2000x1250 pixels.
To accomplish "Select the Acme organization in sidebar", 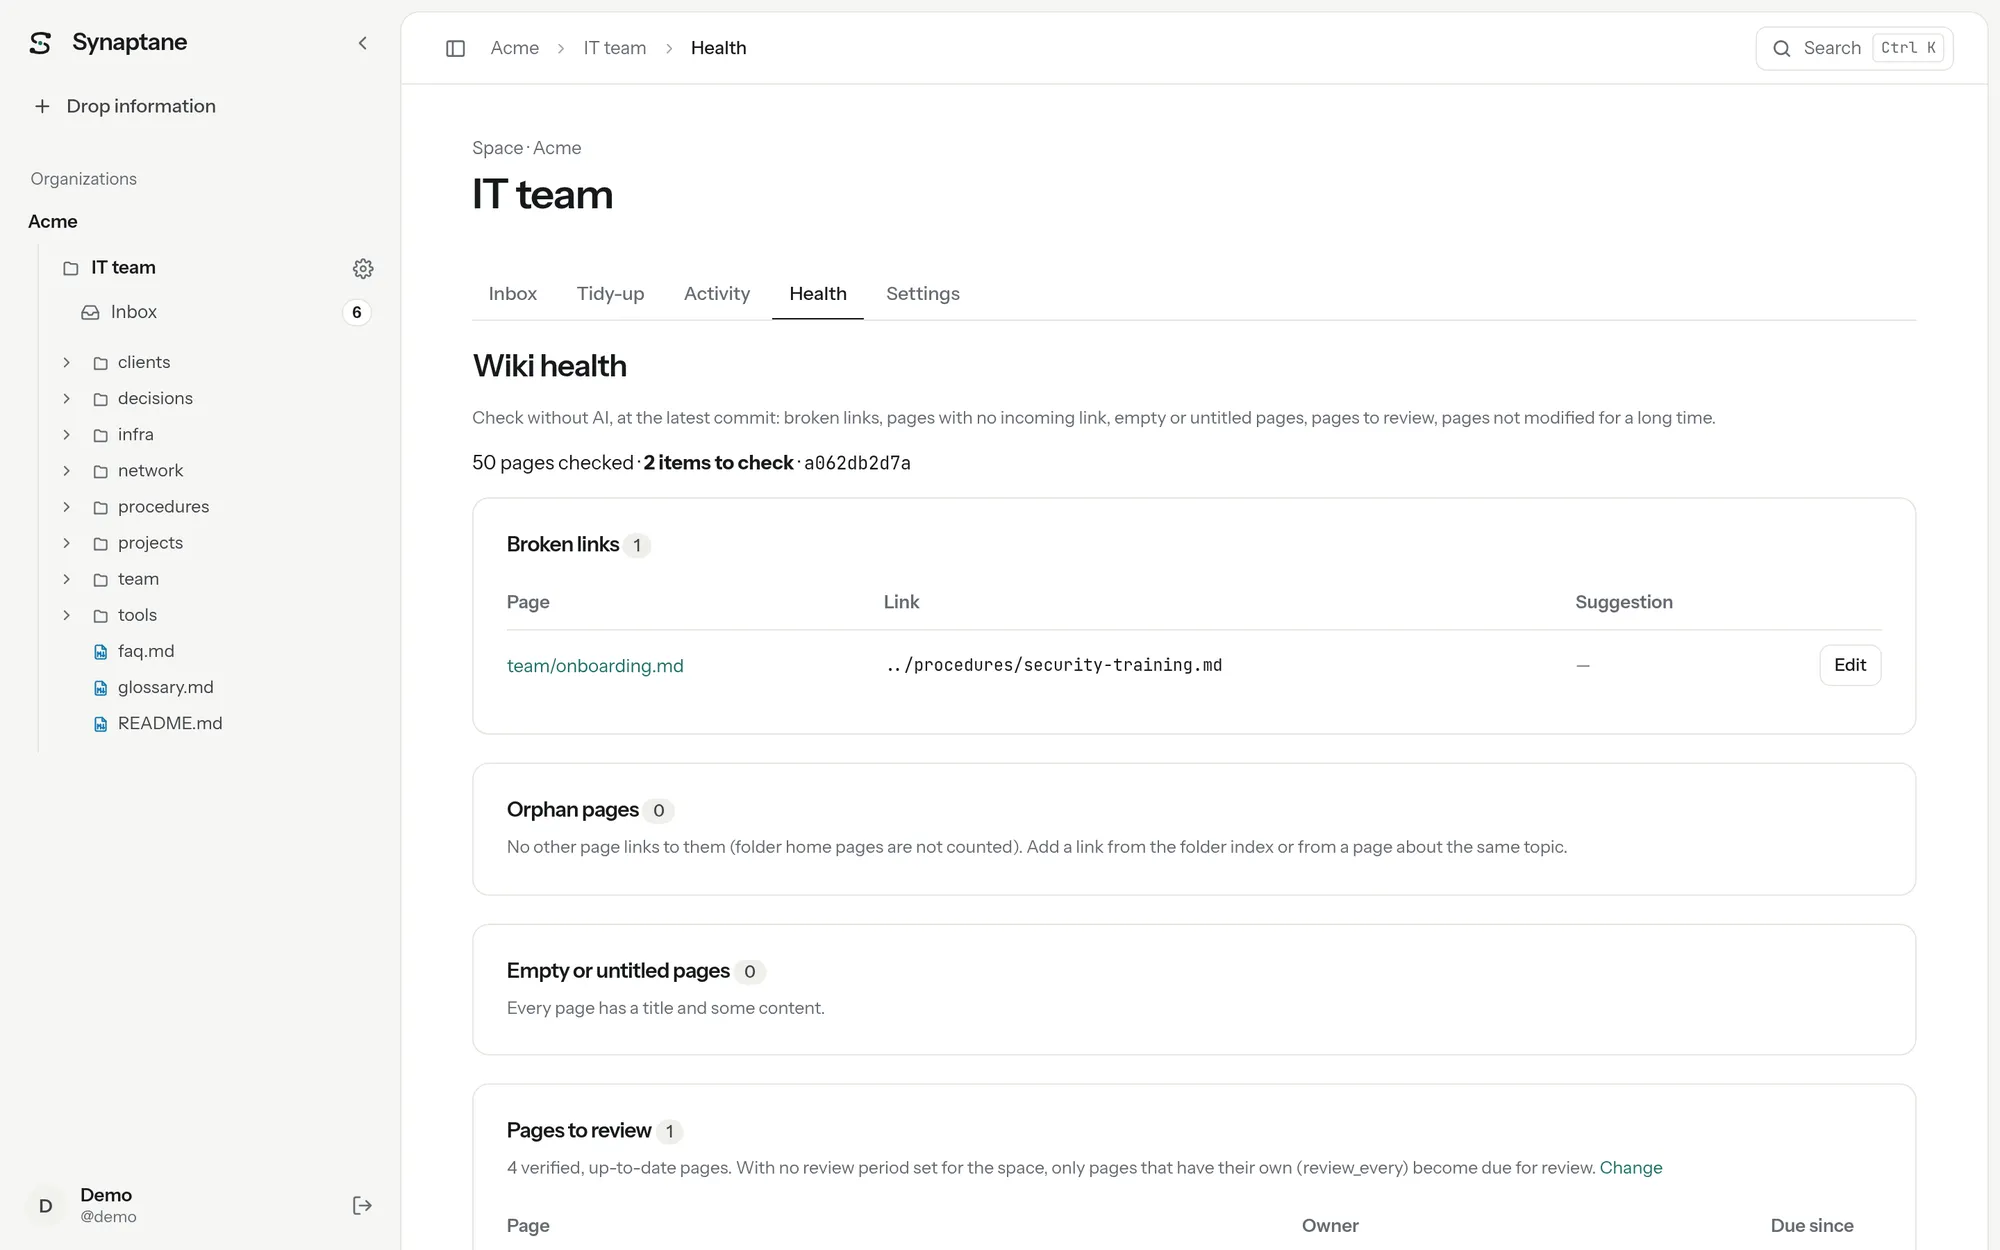I will point(53,222).
